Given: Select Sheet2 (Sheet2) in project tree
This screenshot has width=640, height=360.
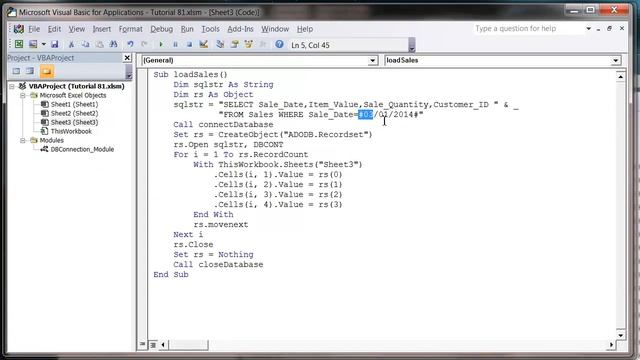Looking at the screenshot, I should coord(74,113).
